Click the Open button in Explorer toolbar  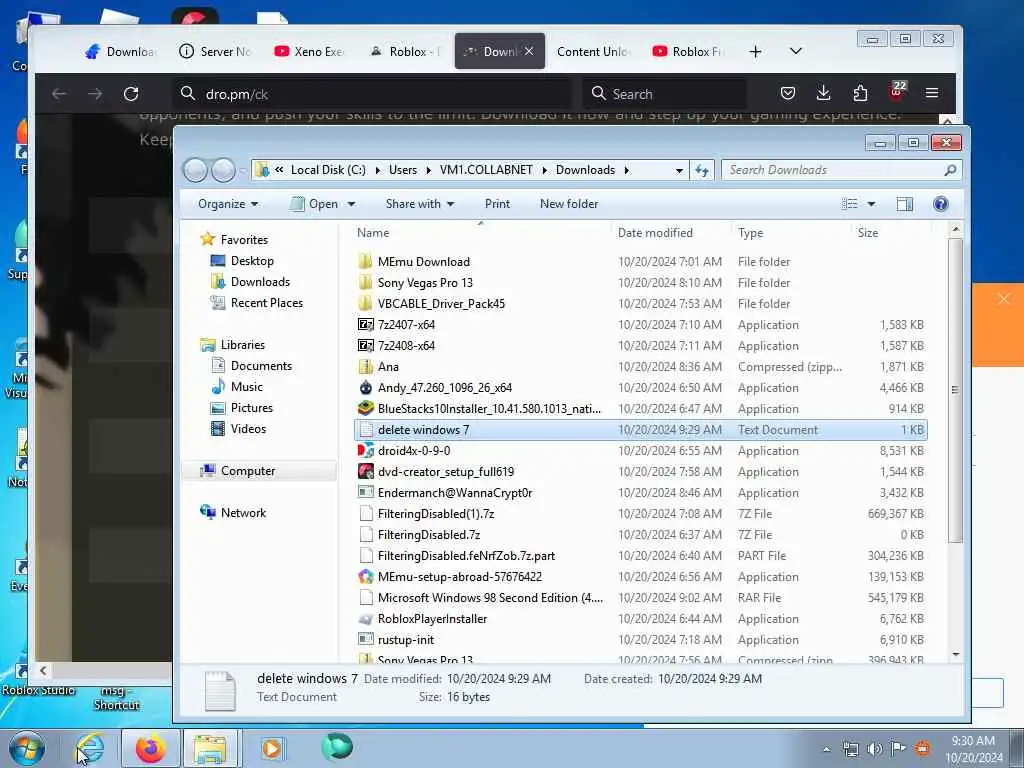[315, 204]
